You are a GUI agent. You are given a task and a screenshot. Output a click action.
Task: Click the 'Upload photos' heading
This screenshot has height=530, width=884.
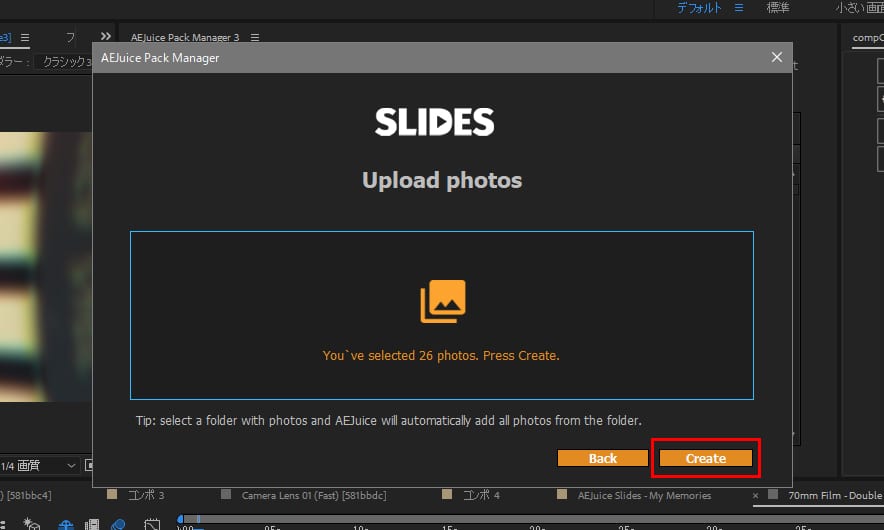pyautogui.click(x=442, y=180)
